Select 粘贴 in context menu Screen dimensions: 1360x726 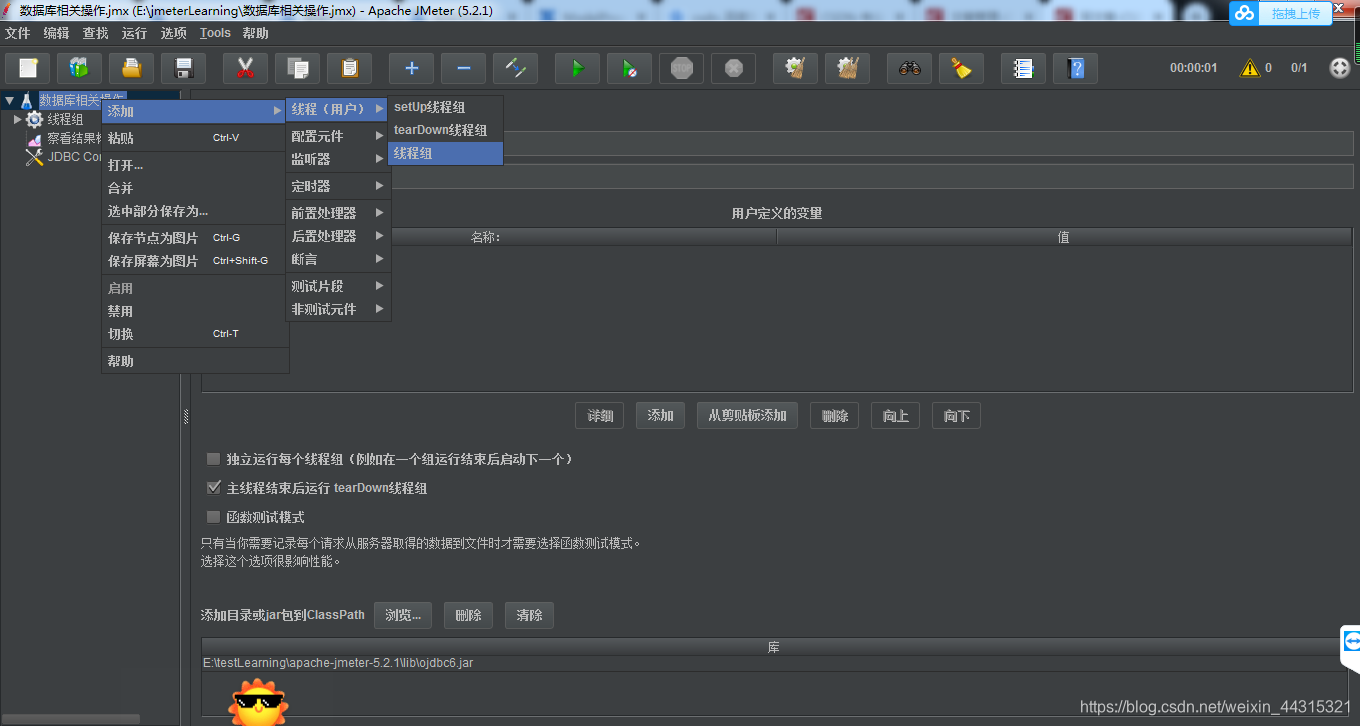[195, 138]
